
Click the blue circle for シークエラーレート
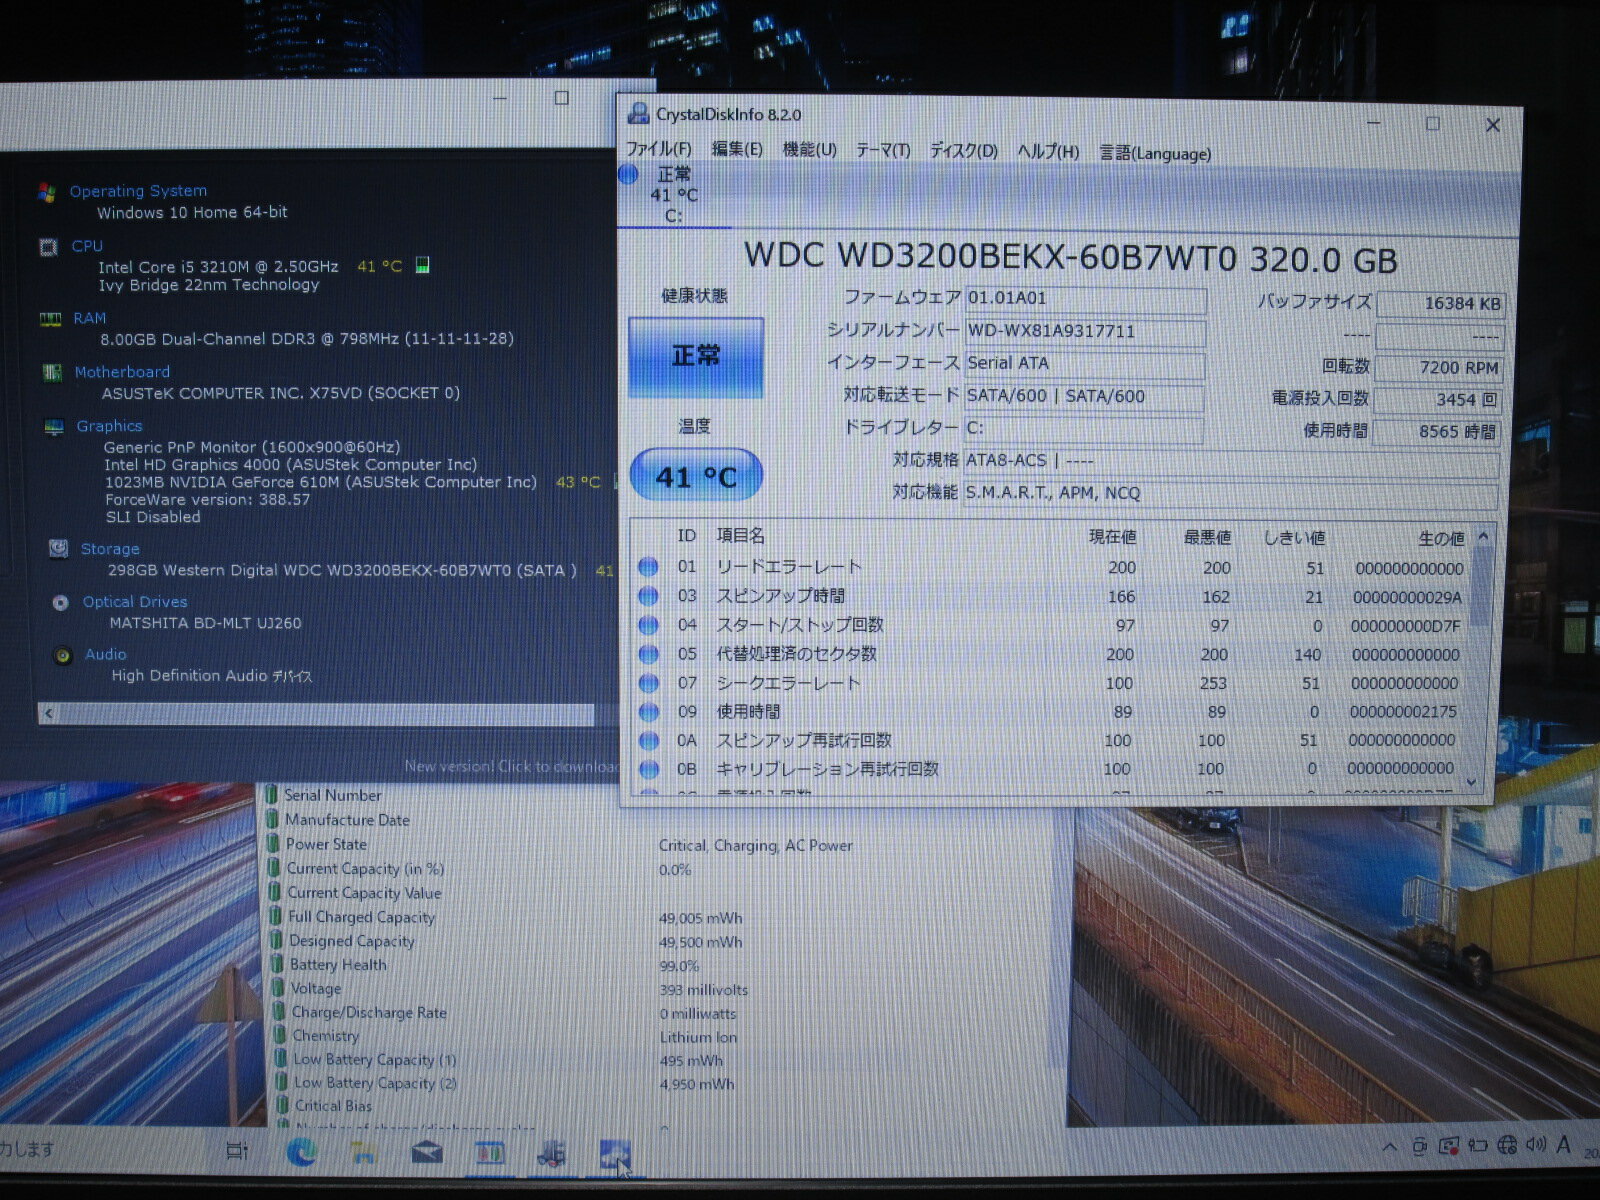pyautogui.click(x=648, y=683)
